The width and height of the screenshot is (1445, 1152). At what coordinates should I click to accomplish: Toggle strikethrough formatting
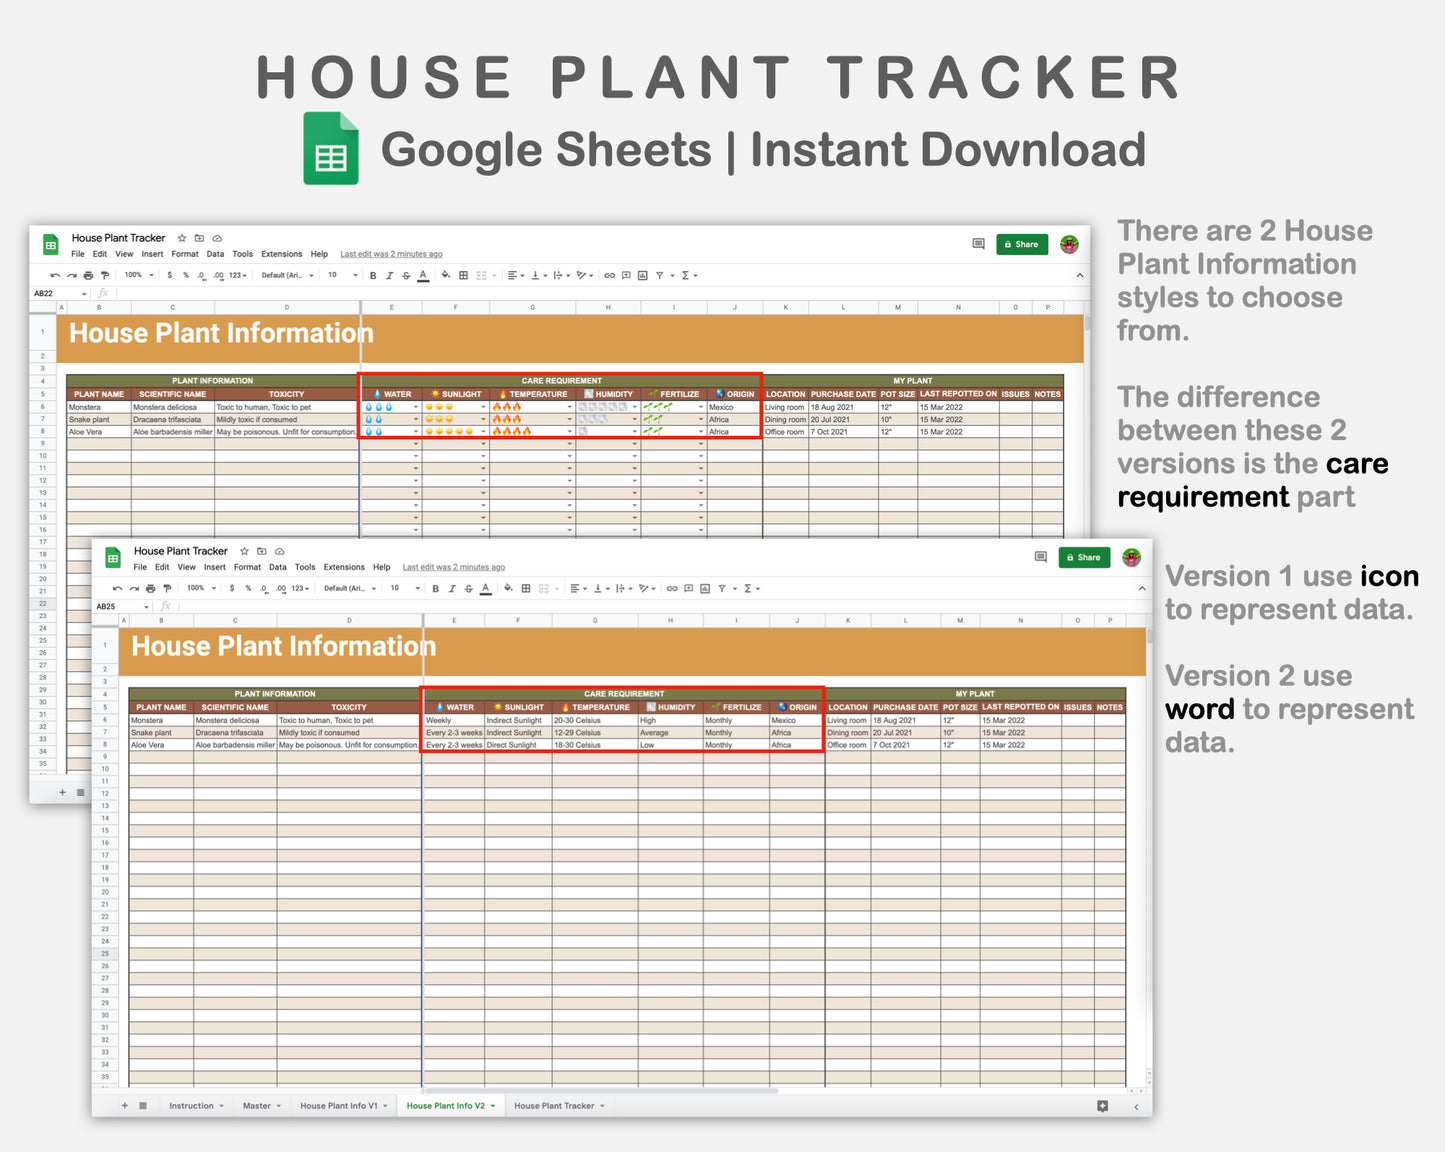point(468,589)
